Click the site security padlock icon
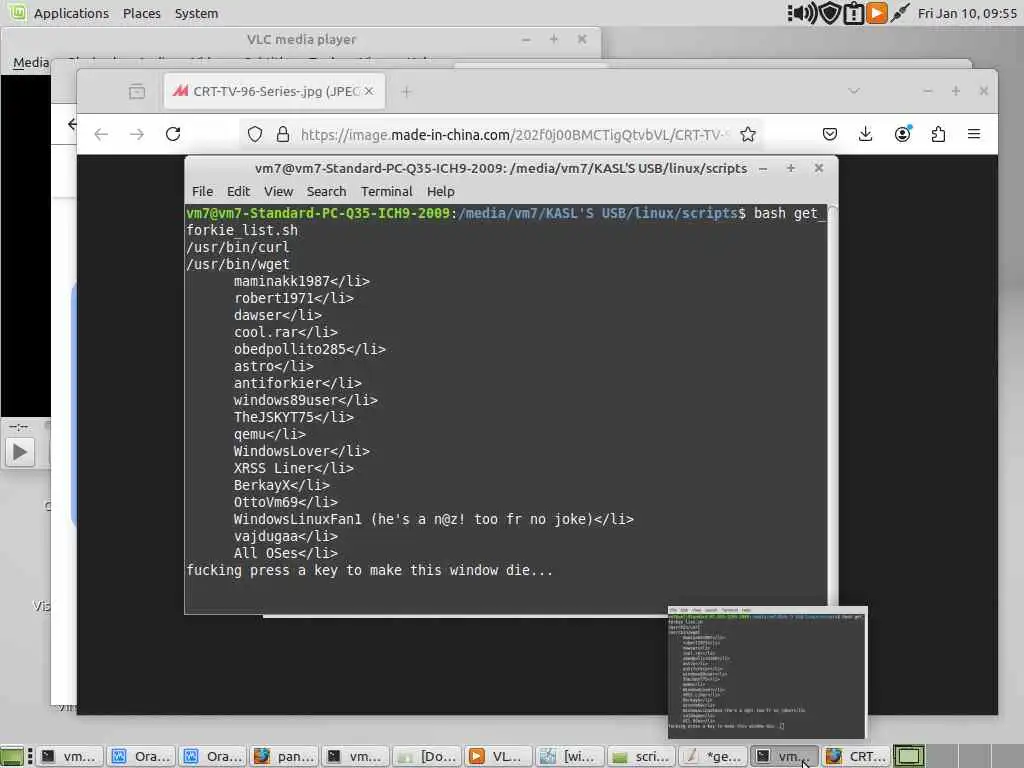This screenshot has height=768, width=1024. [x=283, y=135]
